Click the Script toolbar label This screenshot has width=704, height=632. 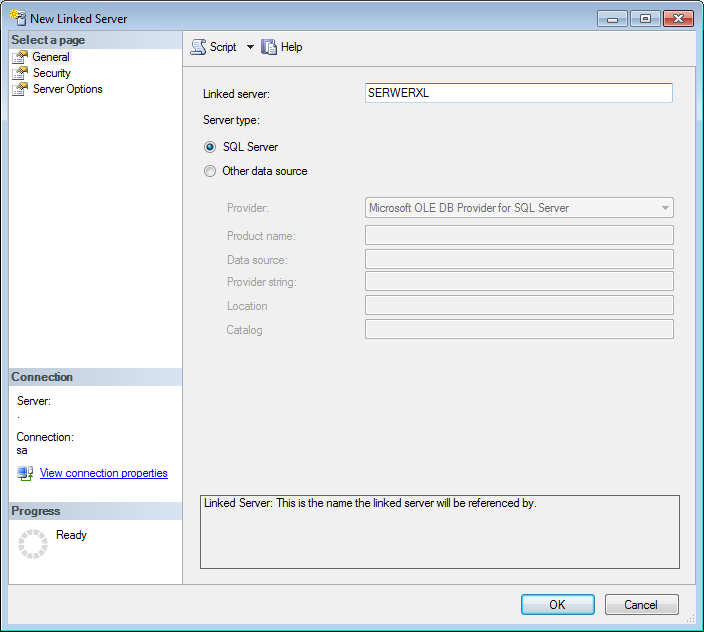tap(223, 47)
